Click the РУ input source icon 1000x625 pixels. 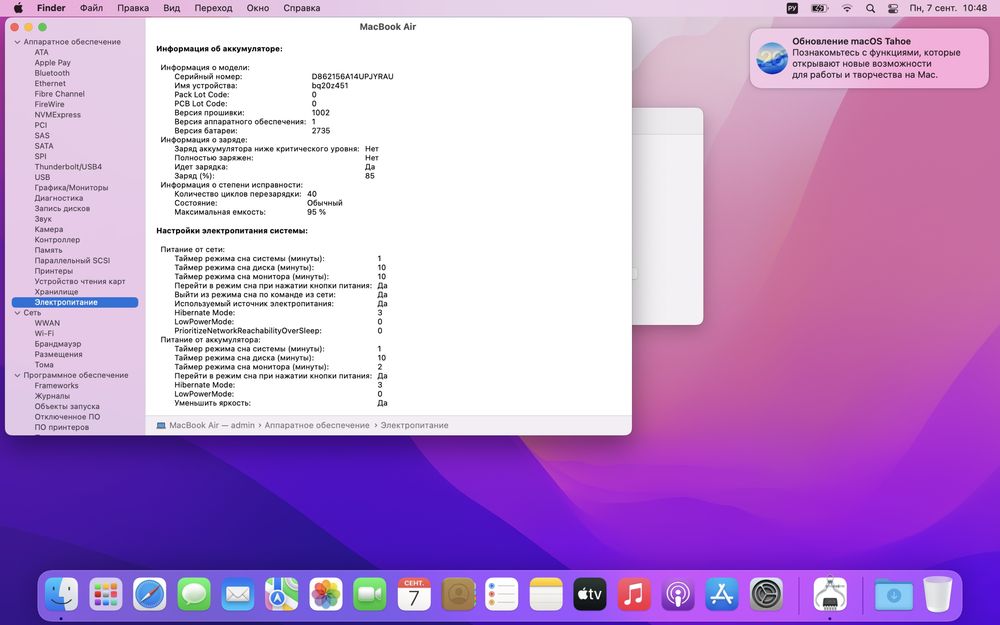click(792, 8)
